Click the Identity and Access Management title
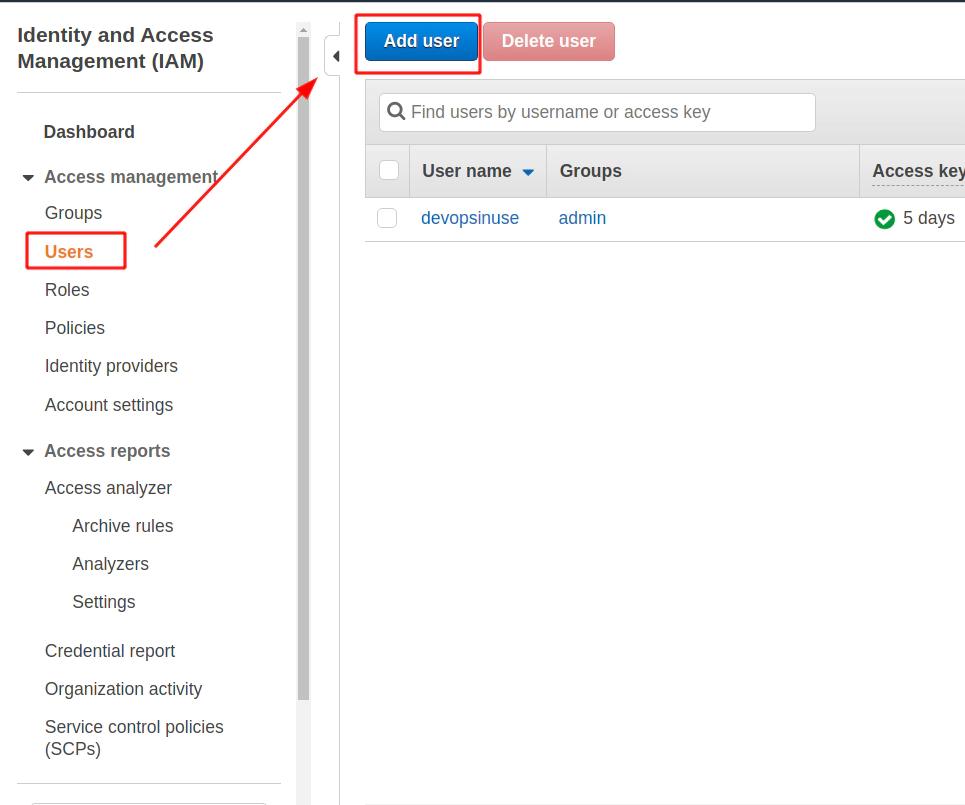The width and height of the screenshot is (965, 805). tap(115, 48)
